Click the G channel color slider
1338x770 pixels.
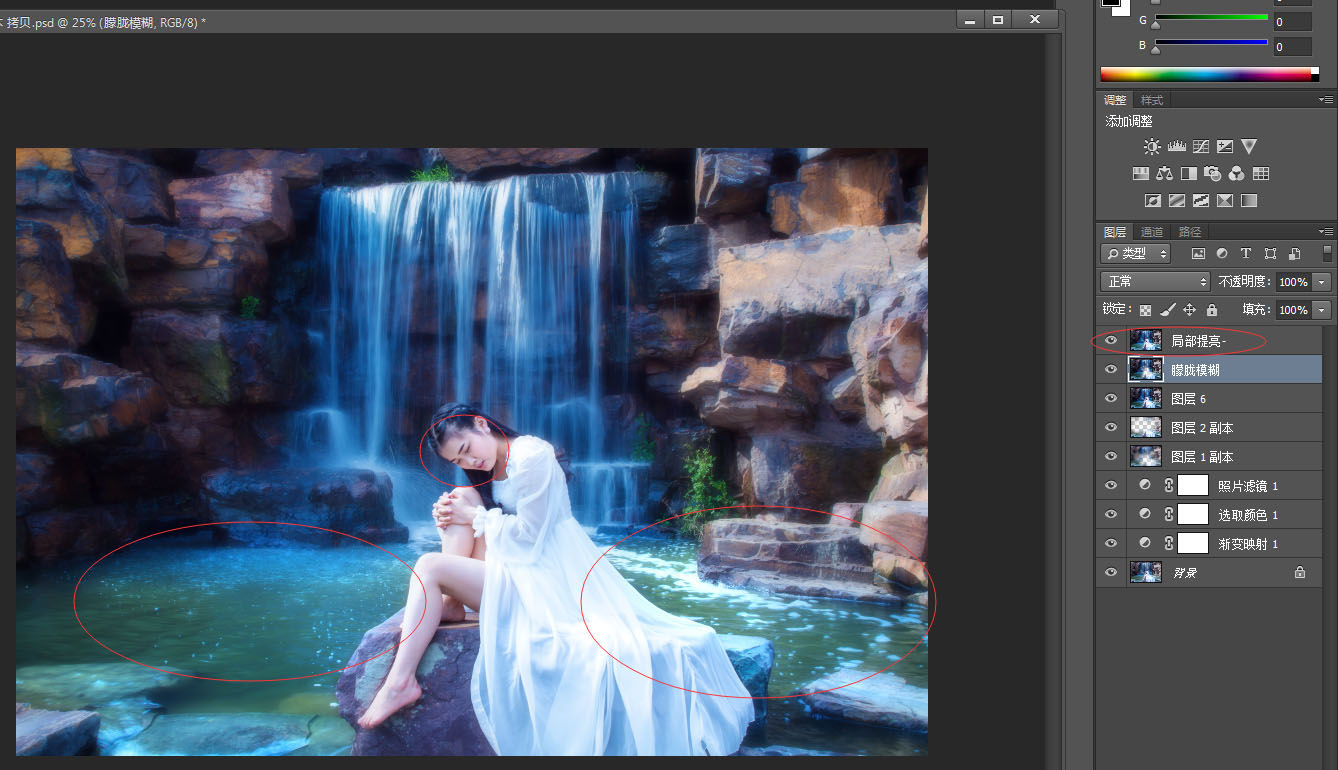coord(1212,19)
